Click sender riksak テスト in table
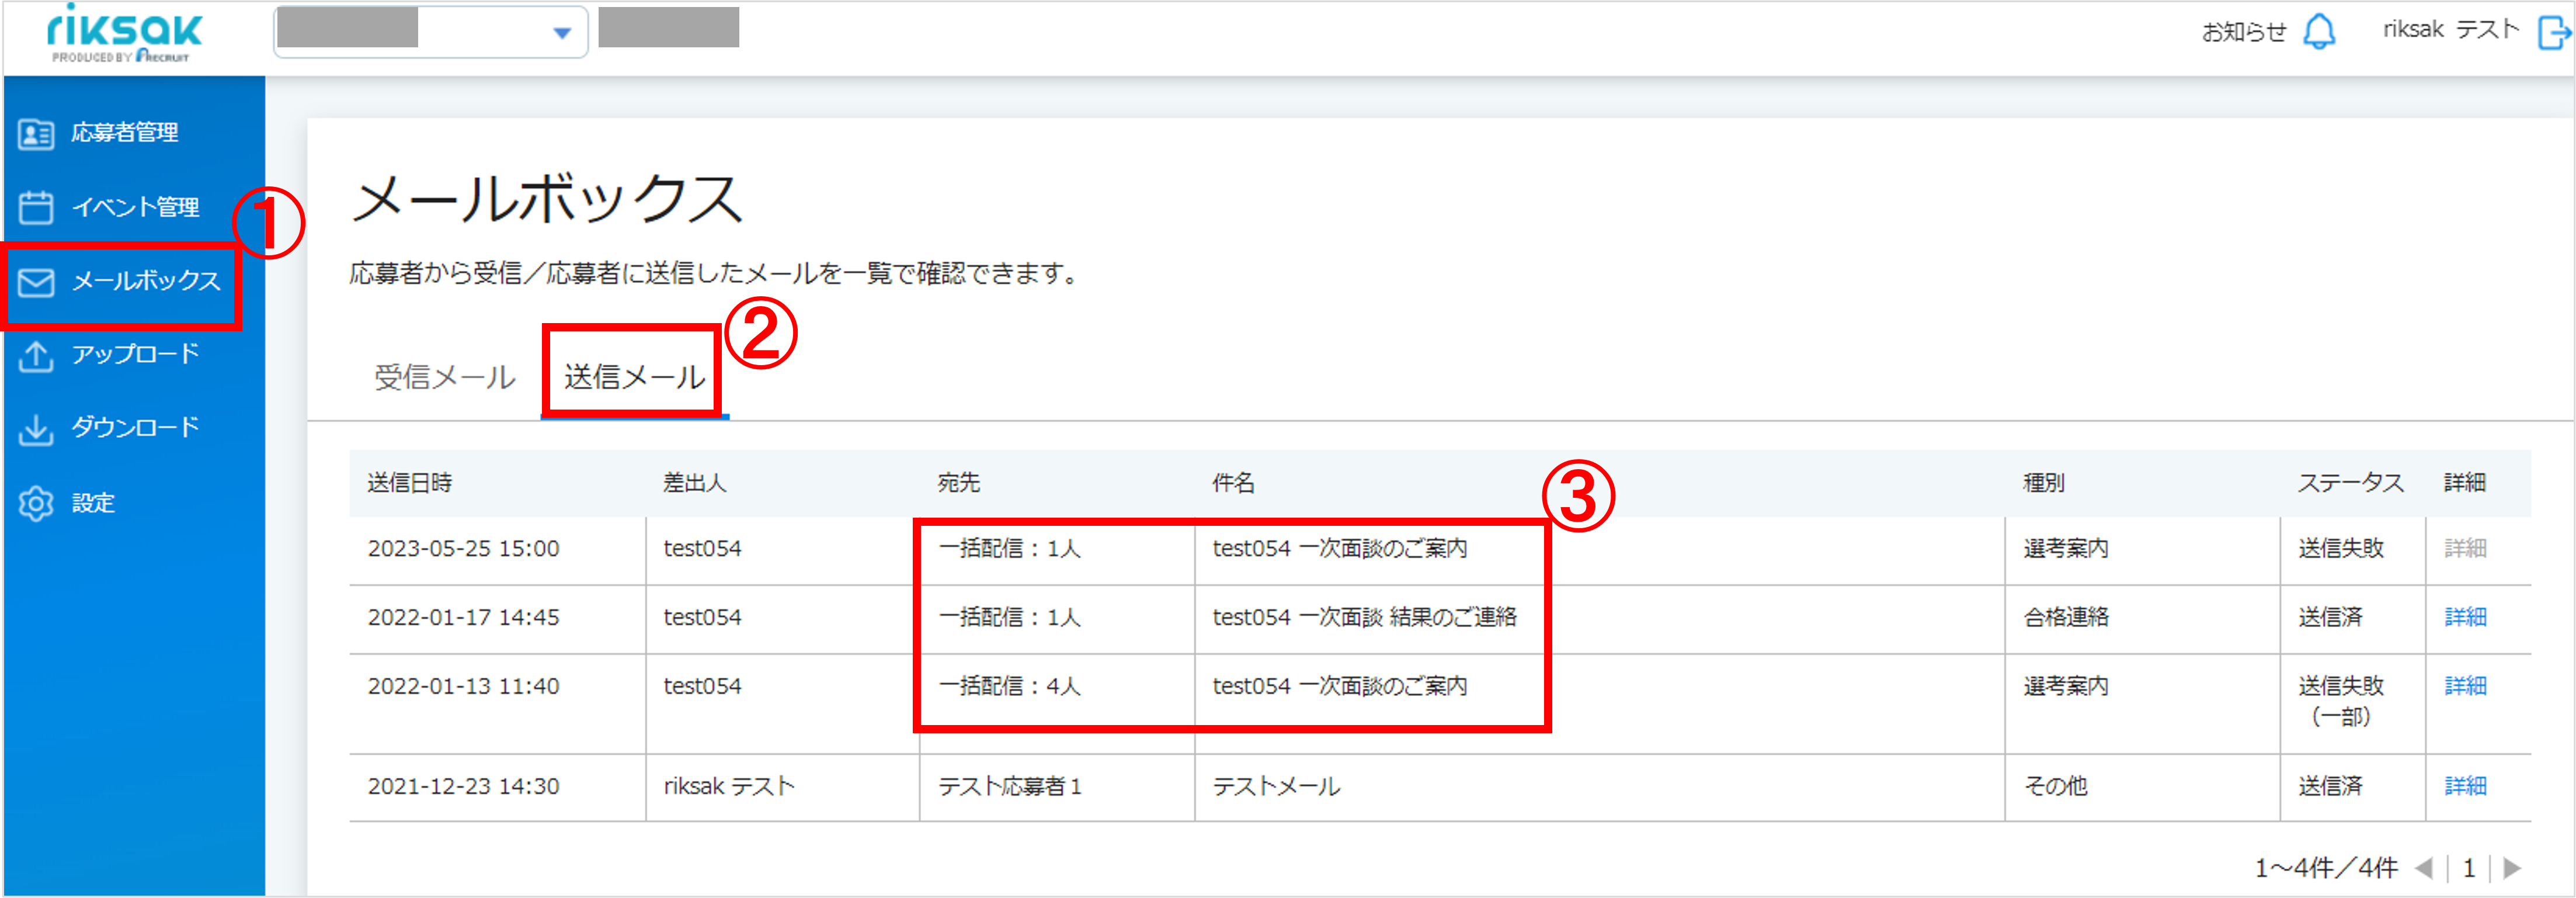2576x898 pixels. 728,786
